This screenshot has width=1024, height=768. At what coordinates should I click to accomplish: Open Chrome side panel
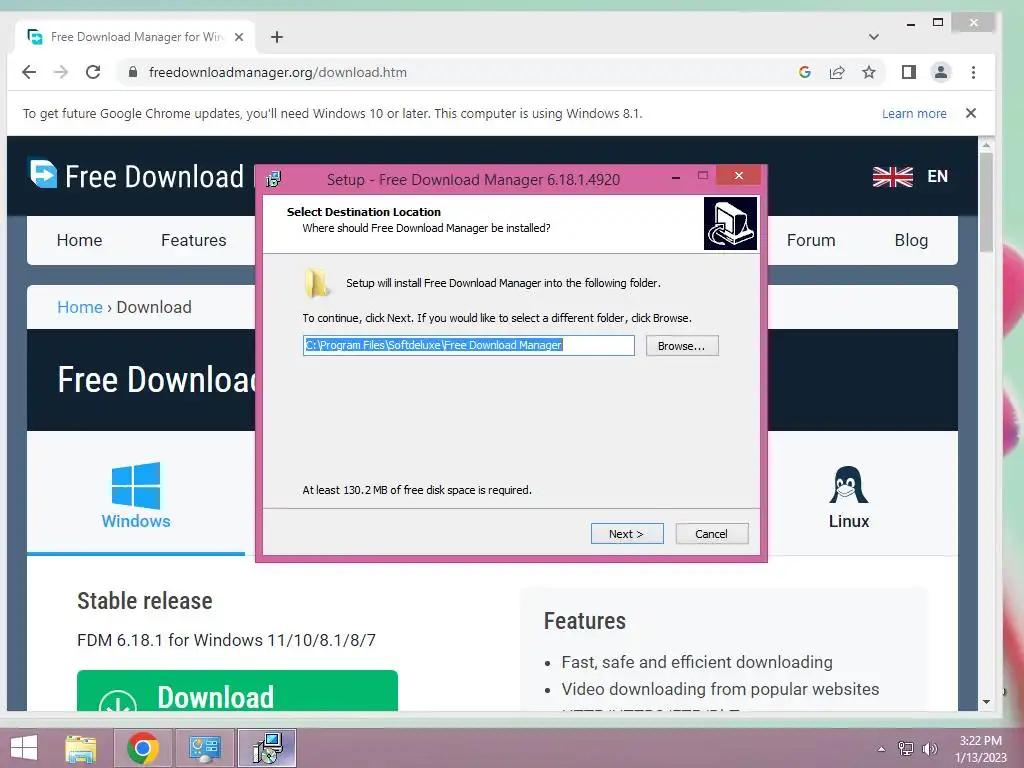(908, 72)
